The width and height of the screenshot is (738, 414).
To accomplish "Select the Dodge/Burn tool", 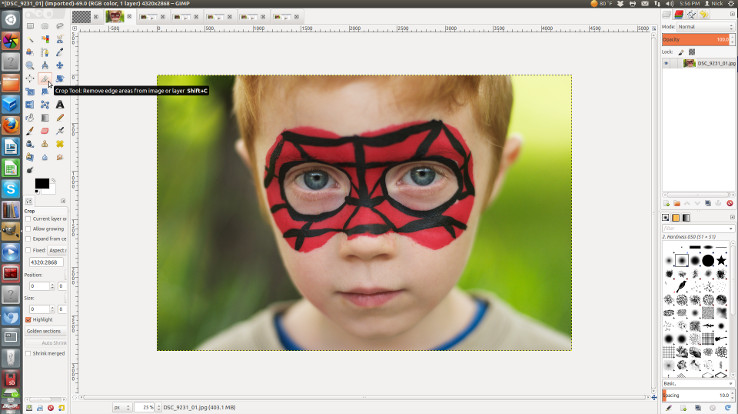I will pyautogui.click(x=30, y=170).
